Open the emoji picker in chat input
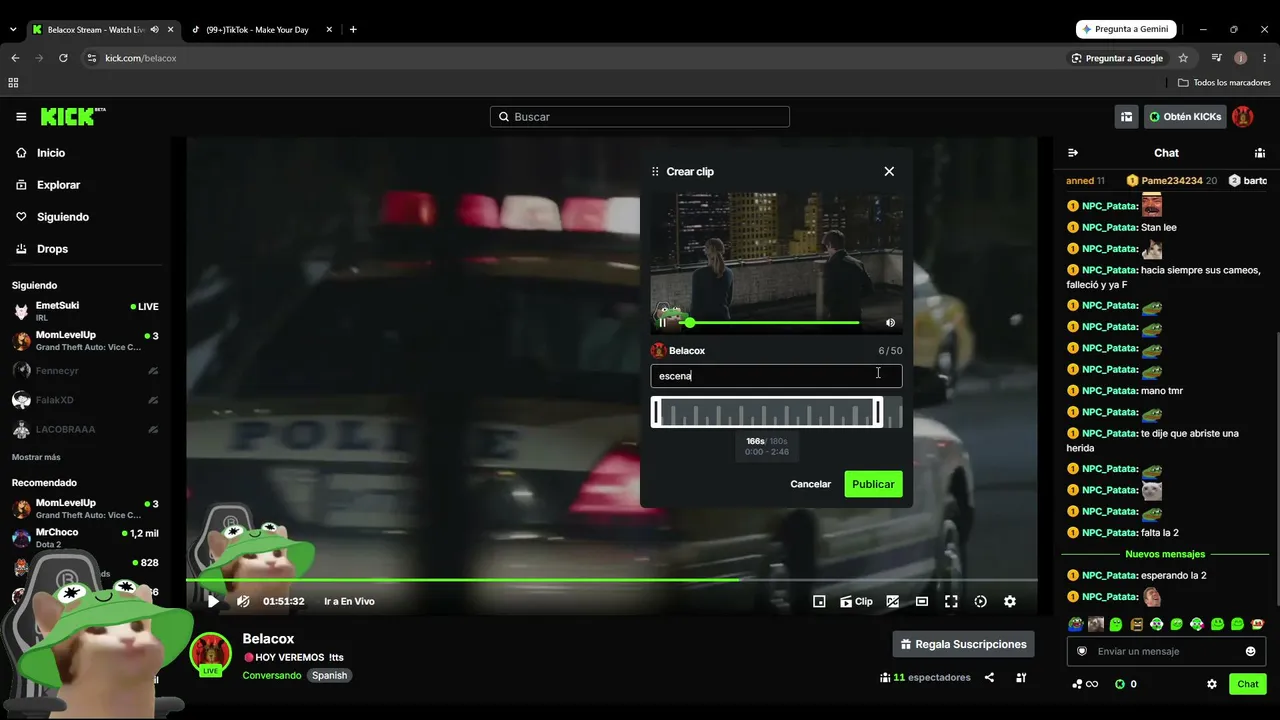The width and height of the screenshot is (1280, 720). (x=1250, y=651)
